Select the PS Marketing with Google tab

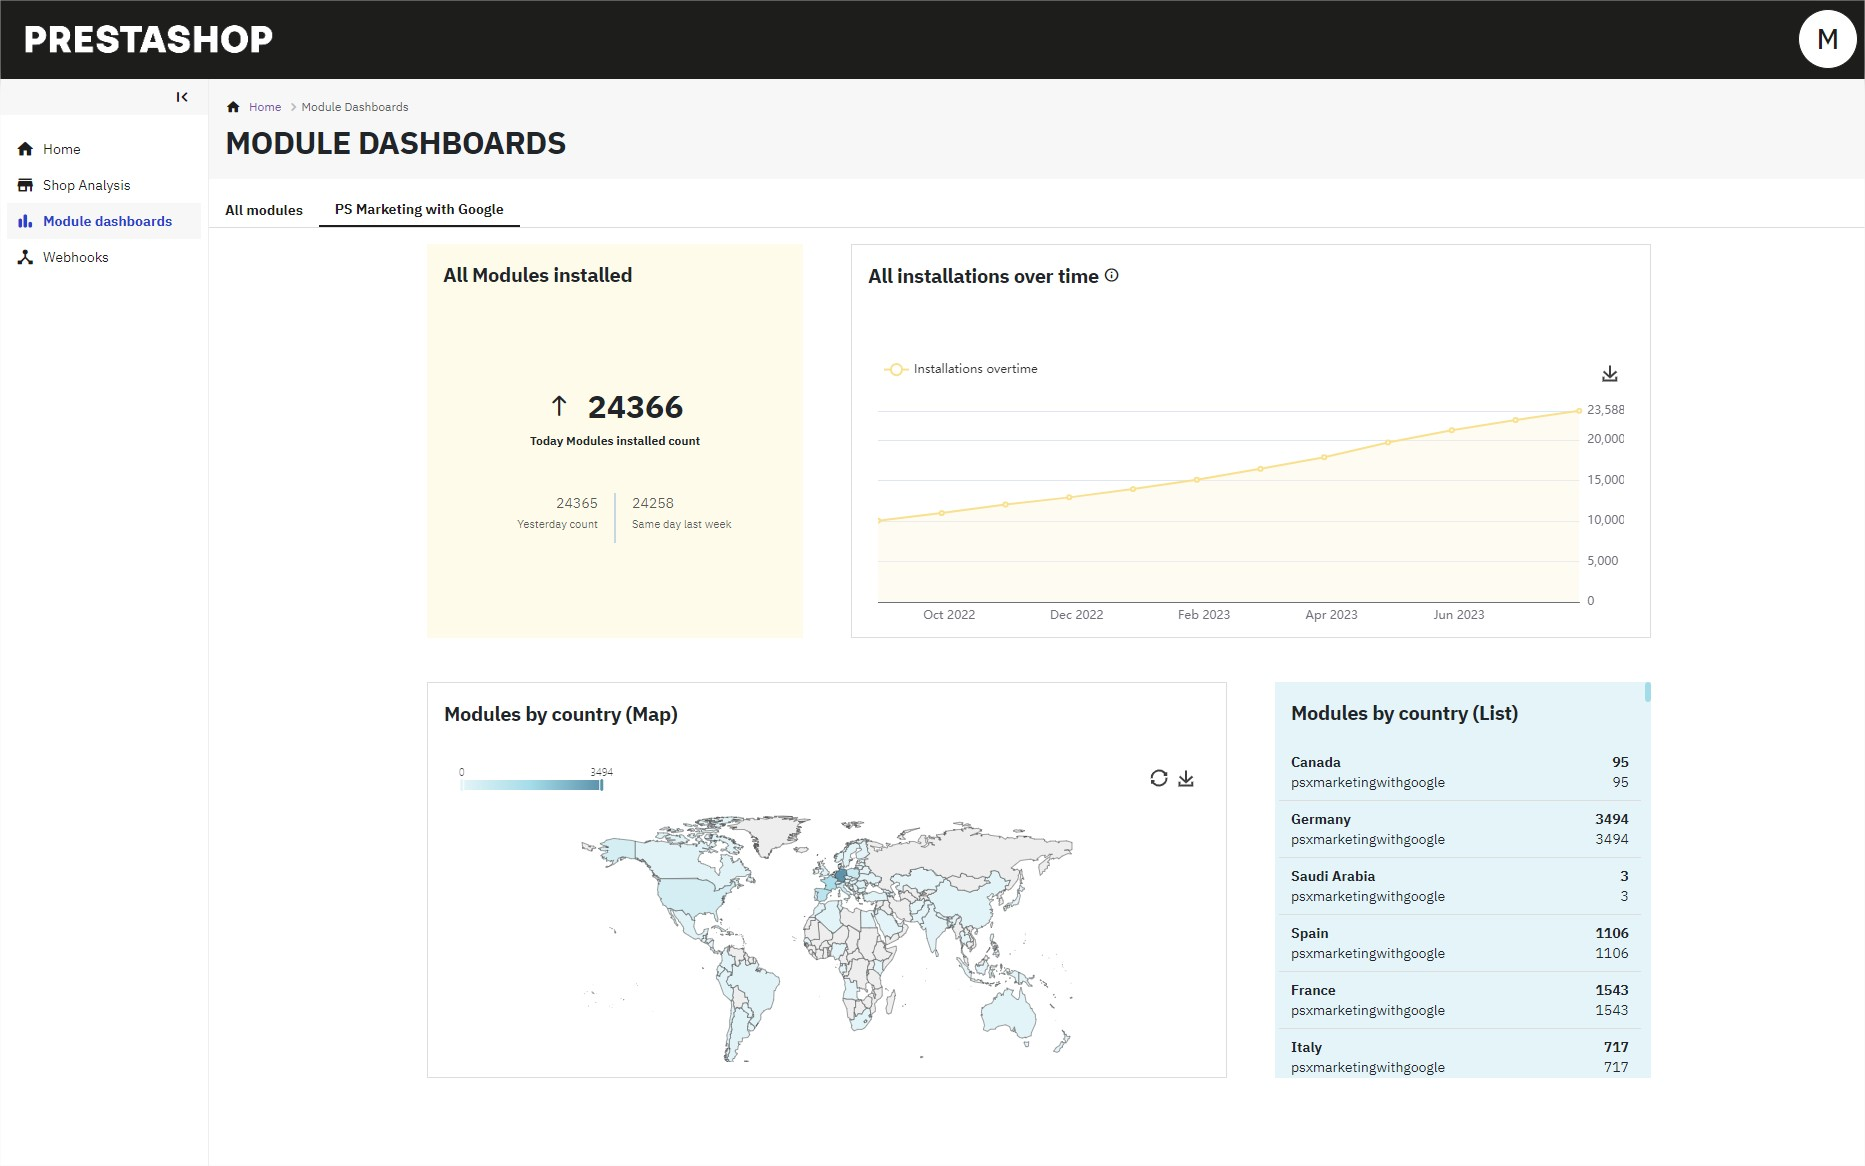tap(419, 209)
